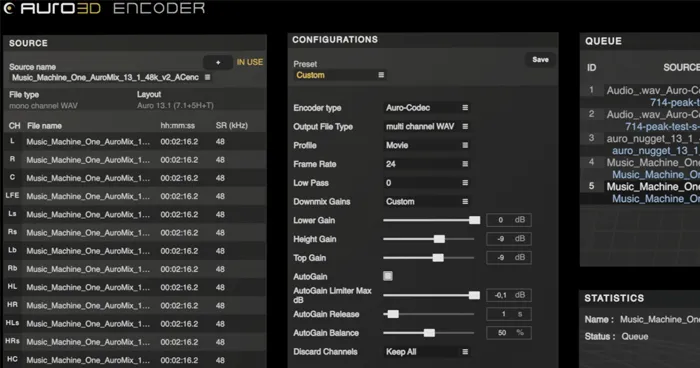Select the Rb channel file row
This screenshot has width=700, height=368.
click(135, 269)
